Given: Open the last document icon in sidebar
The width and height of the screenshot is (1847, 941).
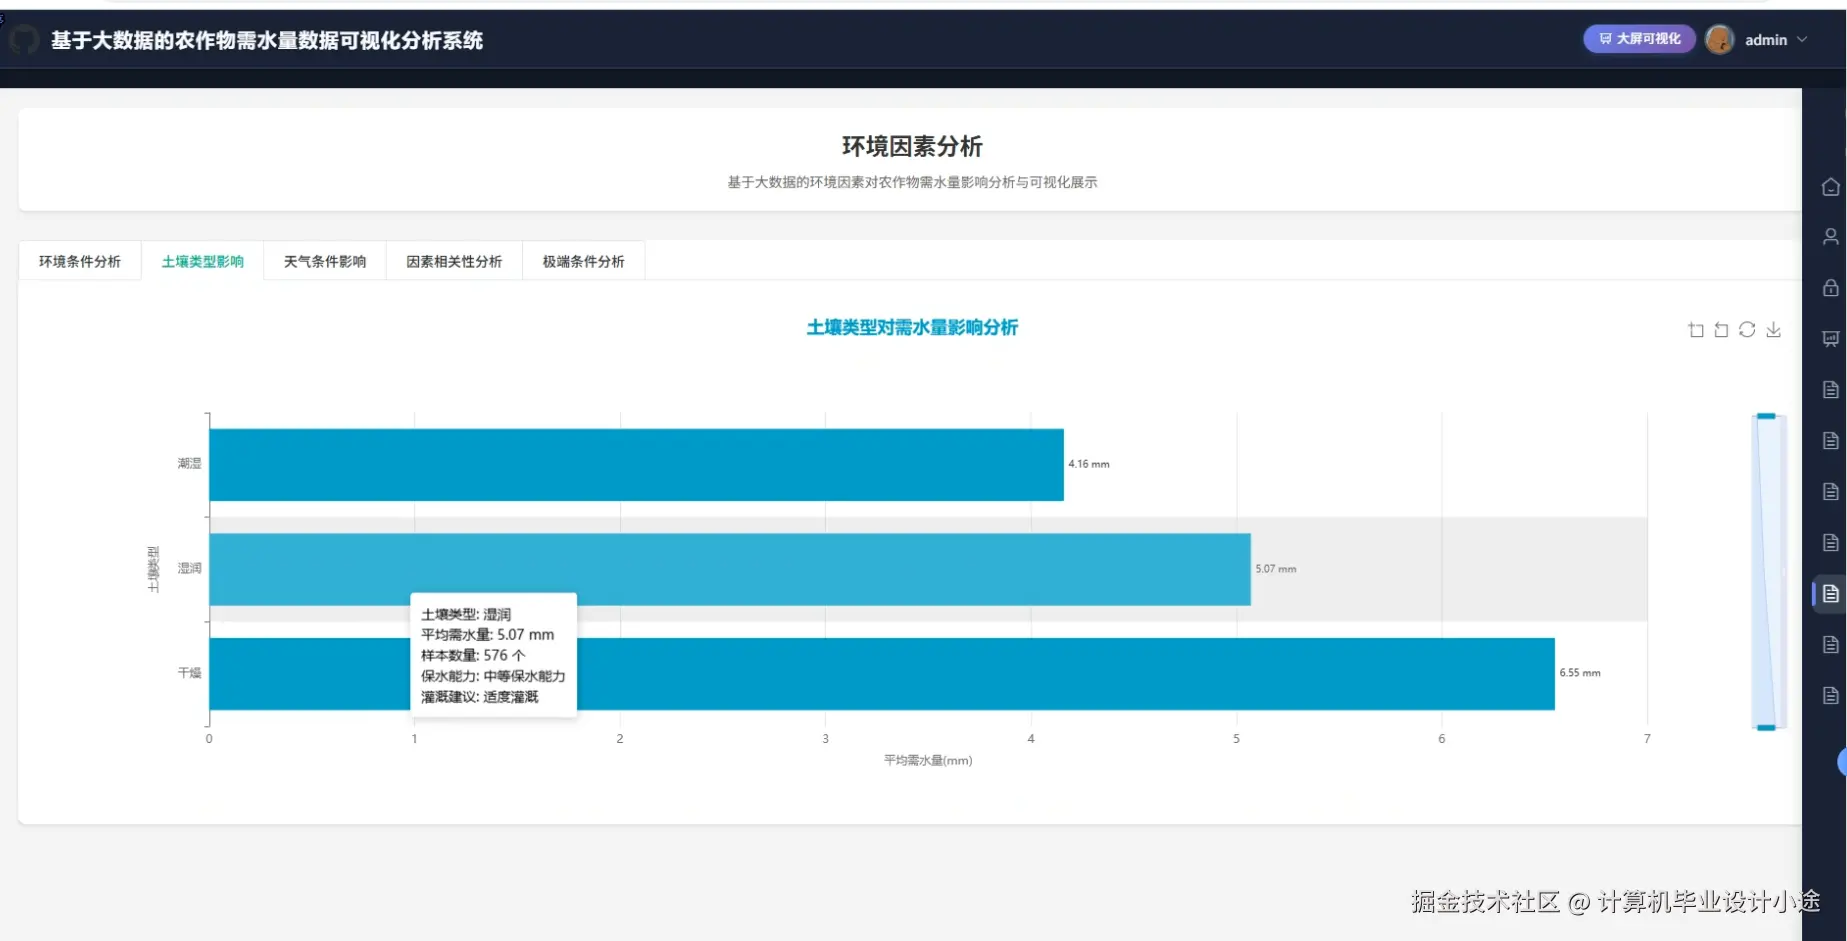Looking at the screenshot, I should 1830,696.
